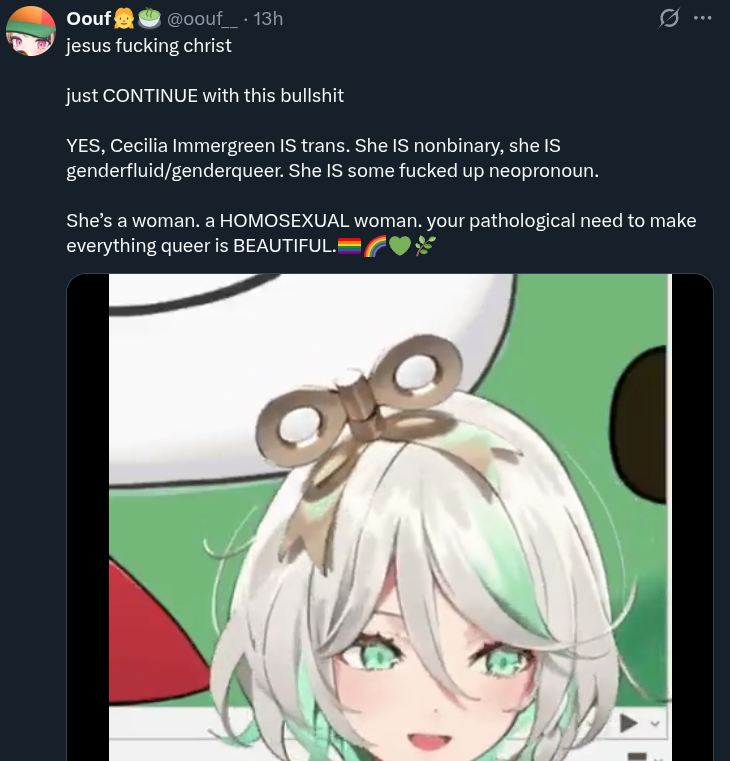Click the pride flag emoji in the tweet

coord(349,246)
